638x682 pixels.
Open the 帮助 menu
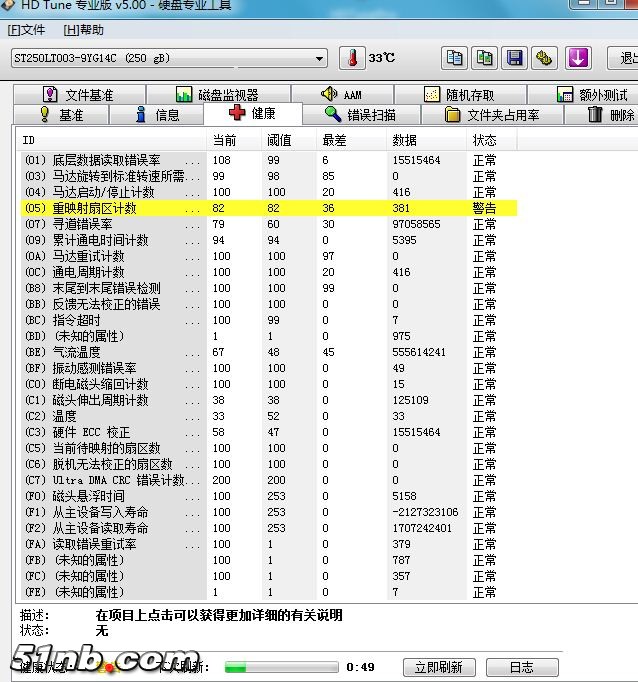(x=83, y=30)
